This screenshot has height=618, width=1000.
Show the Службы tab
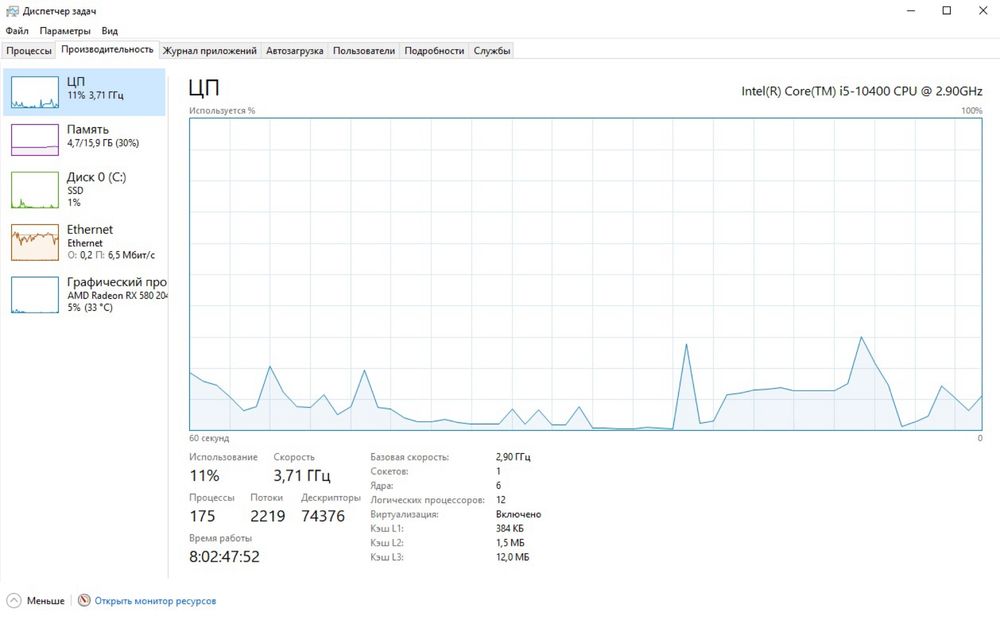pos(492,51)
